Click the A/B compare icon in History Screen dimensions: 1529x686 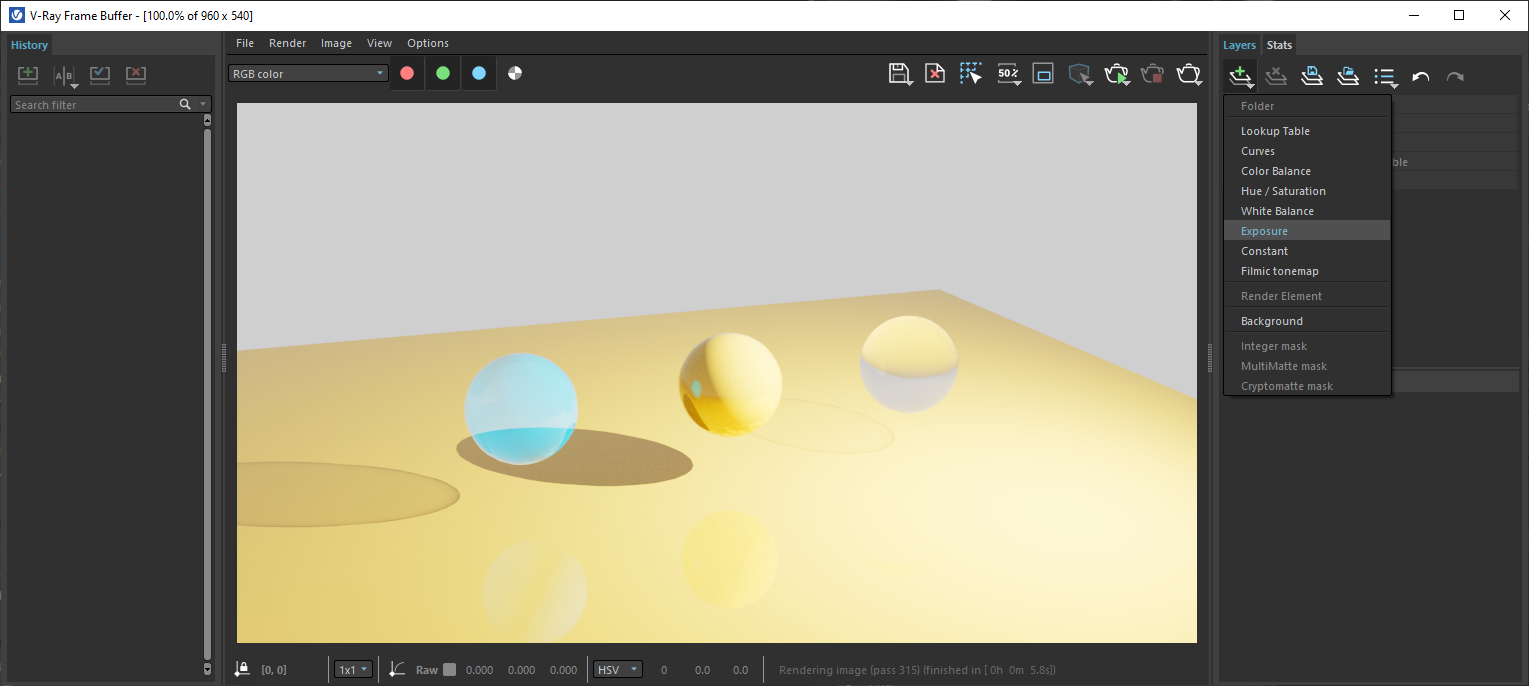click(x=64, y=76)
